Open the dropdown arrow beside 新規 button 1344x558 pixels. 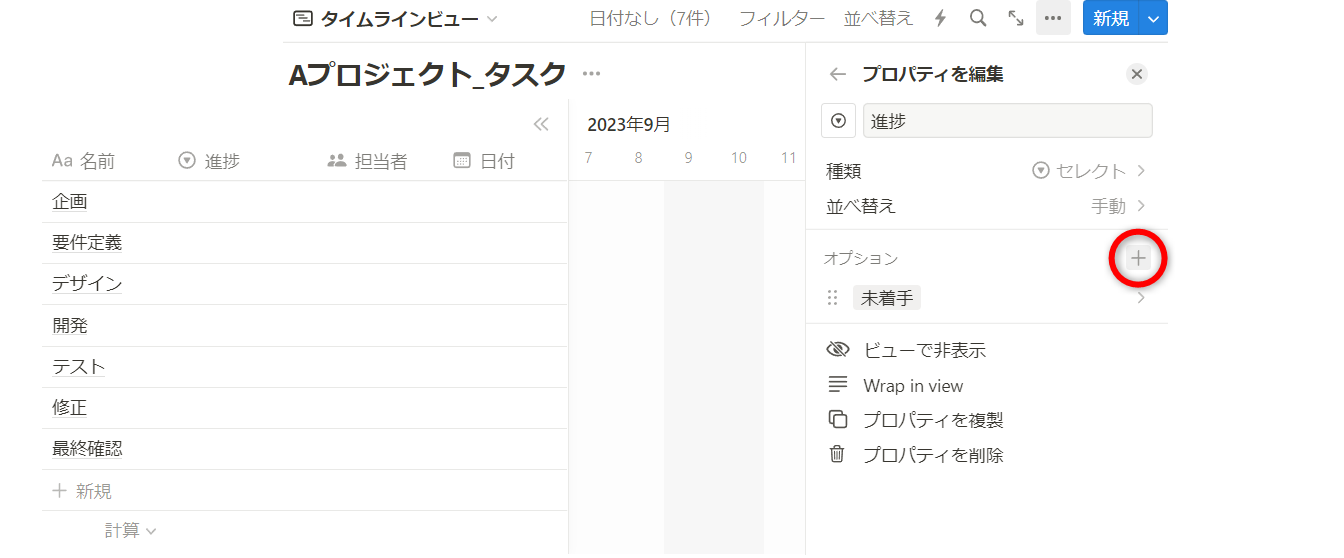(x=1154, y=18)
